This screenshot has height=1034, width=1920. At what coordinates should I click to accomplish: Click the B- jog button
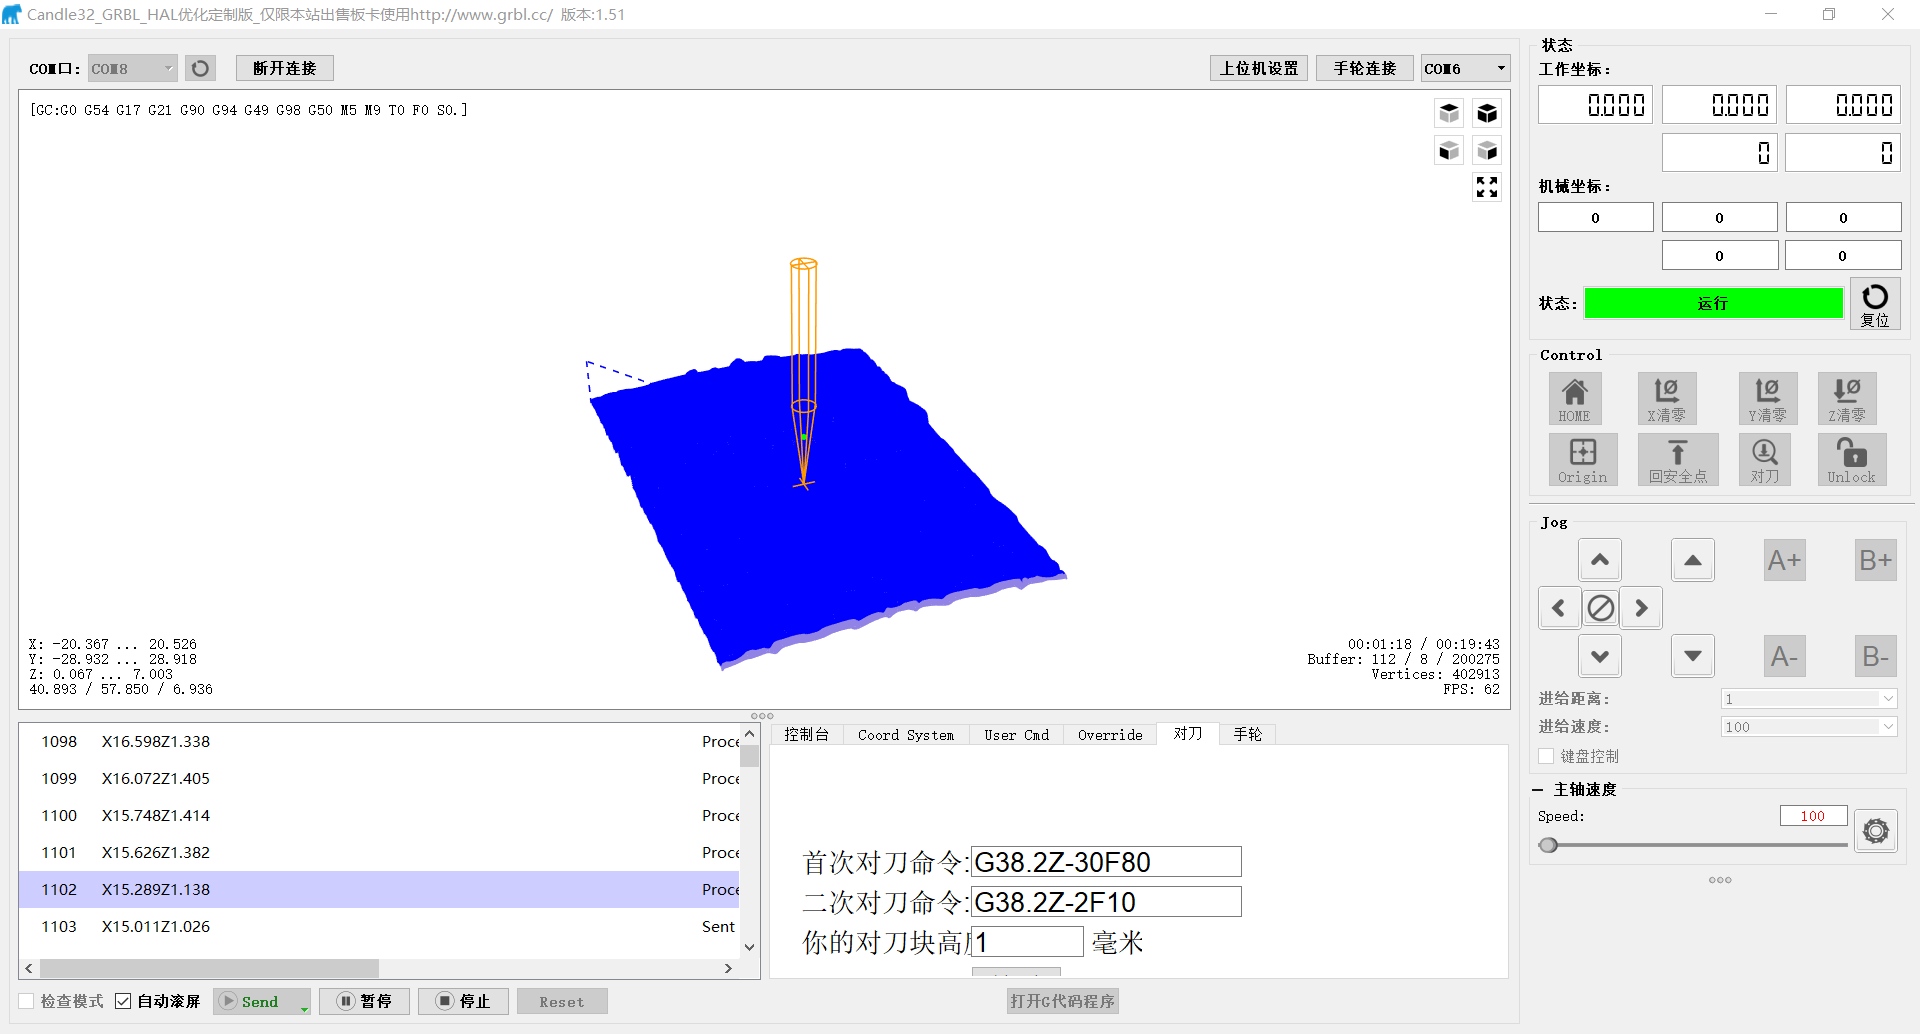[x=1876, y=656]
